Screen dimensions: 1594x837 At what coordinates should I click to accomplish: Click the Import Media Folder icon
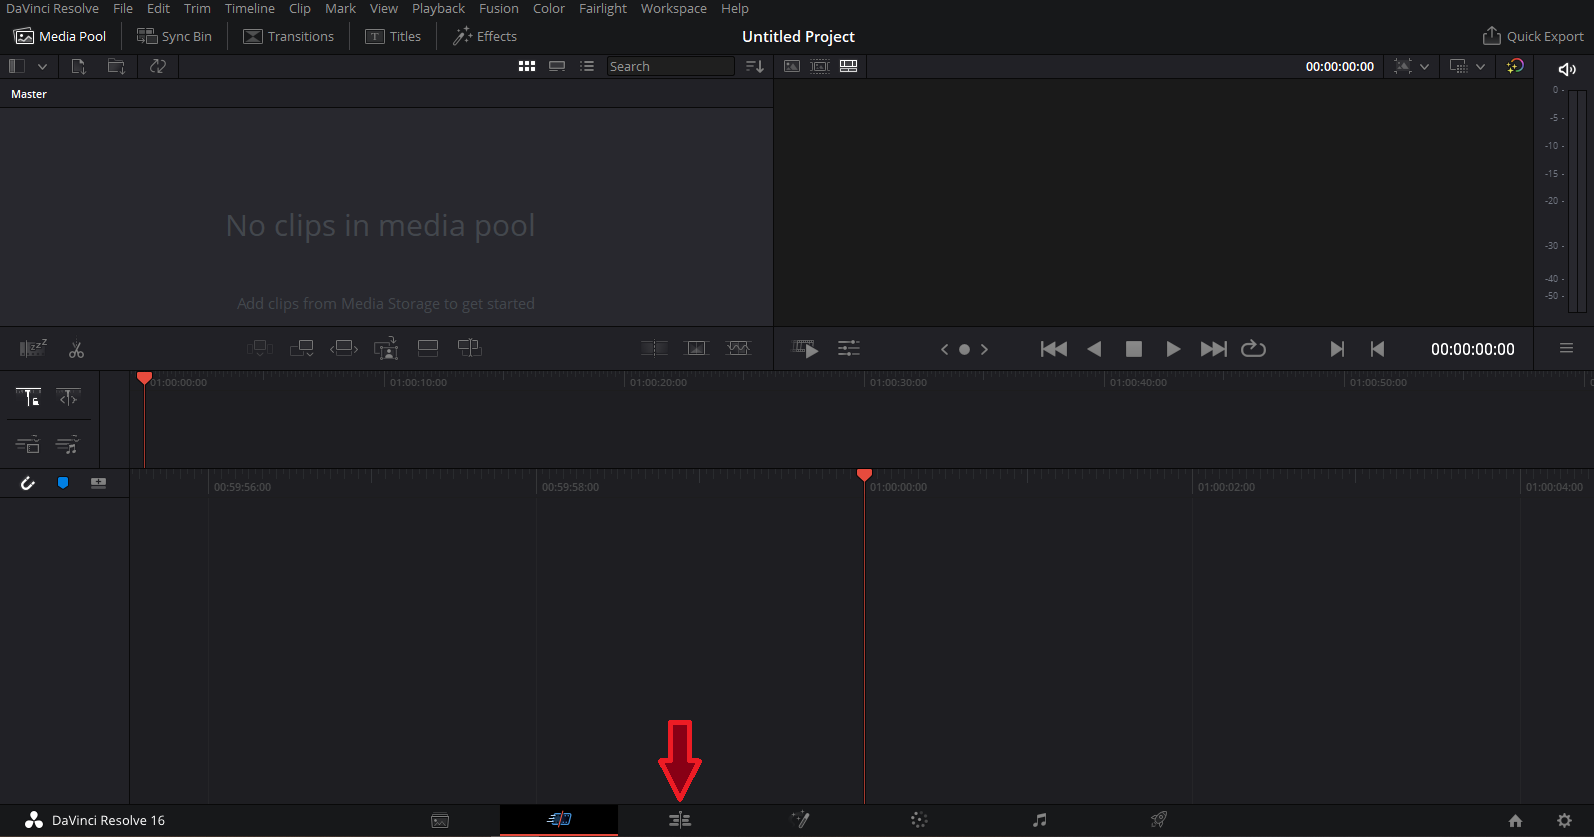tap(116, 66)
